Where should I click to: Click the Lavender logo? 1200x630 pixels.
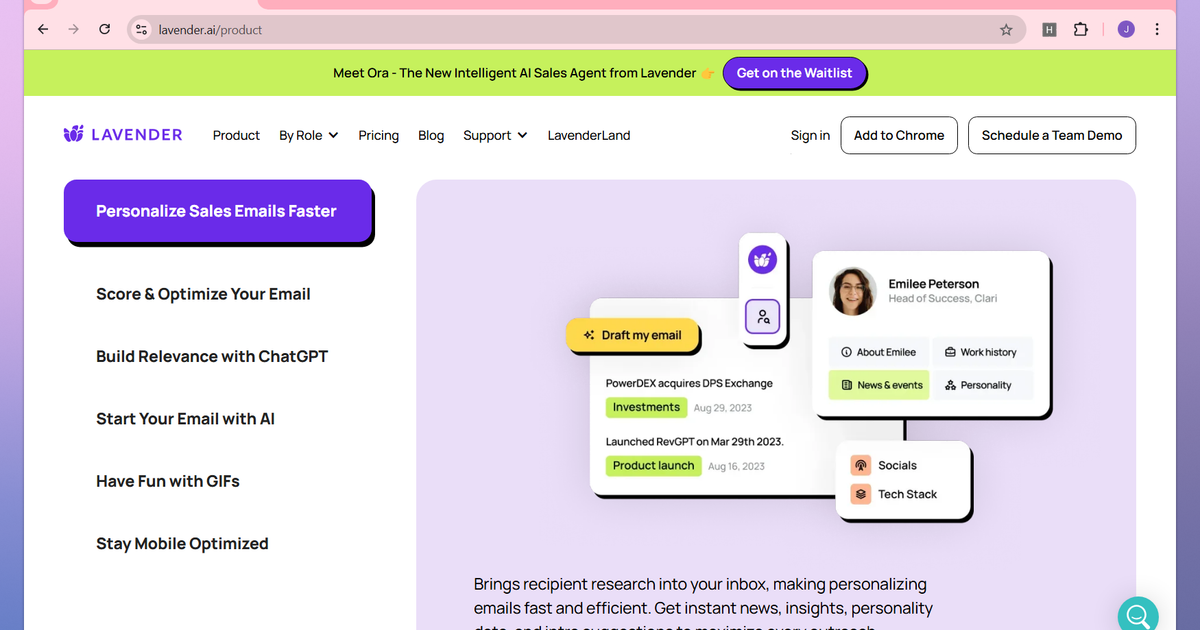click(x=123, y=134)
